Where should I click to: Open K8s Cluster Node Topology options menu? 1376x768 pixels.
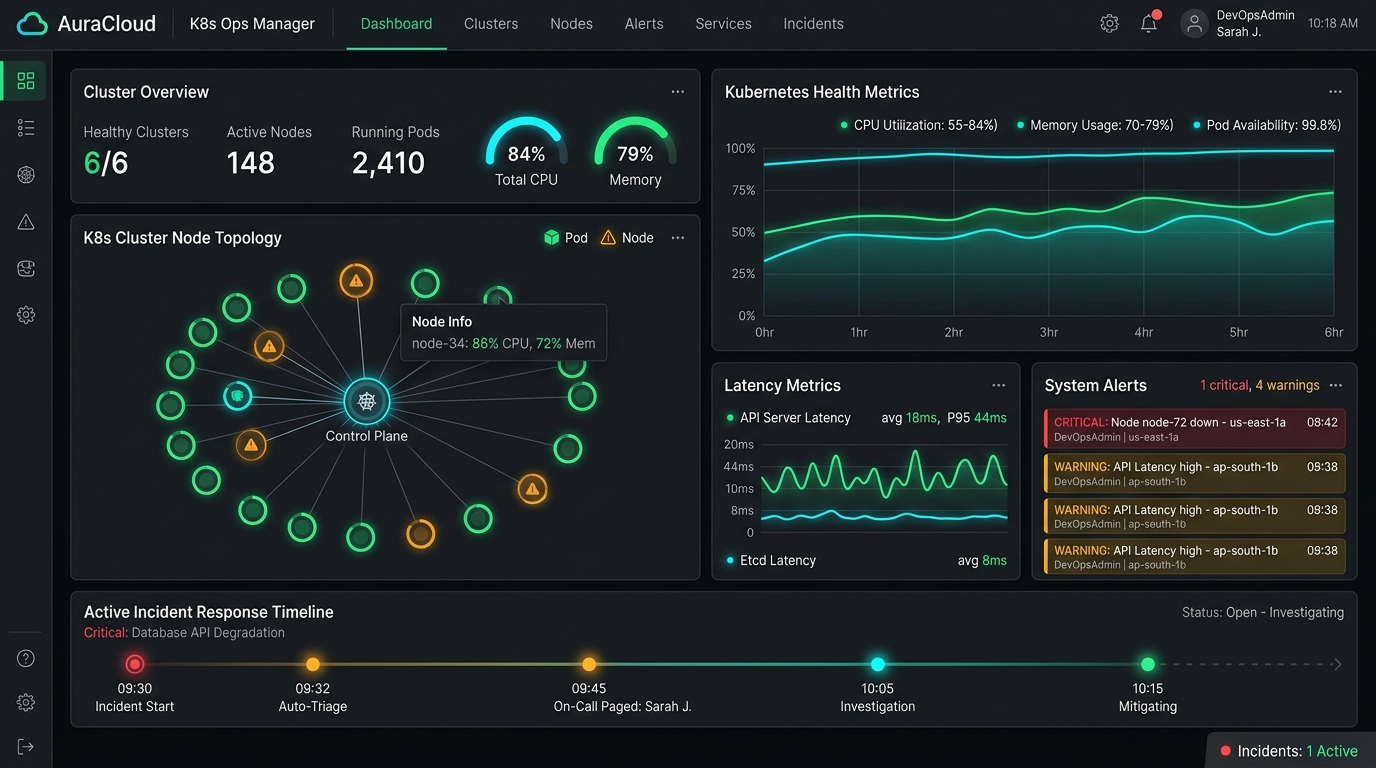(678, 238)
